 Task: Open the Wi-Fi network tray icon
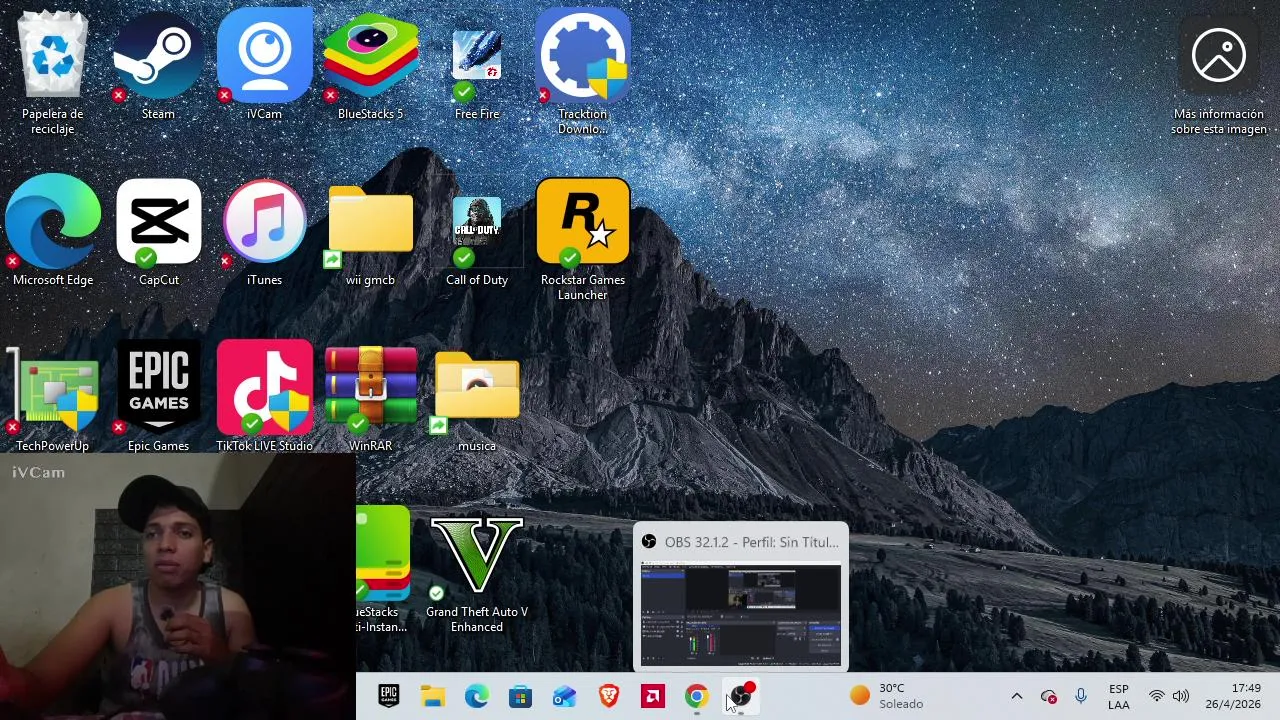[x=1157, y=696]
